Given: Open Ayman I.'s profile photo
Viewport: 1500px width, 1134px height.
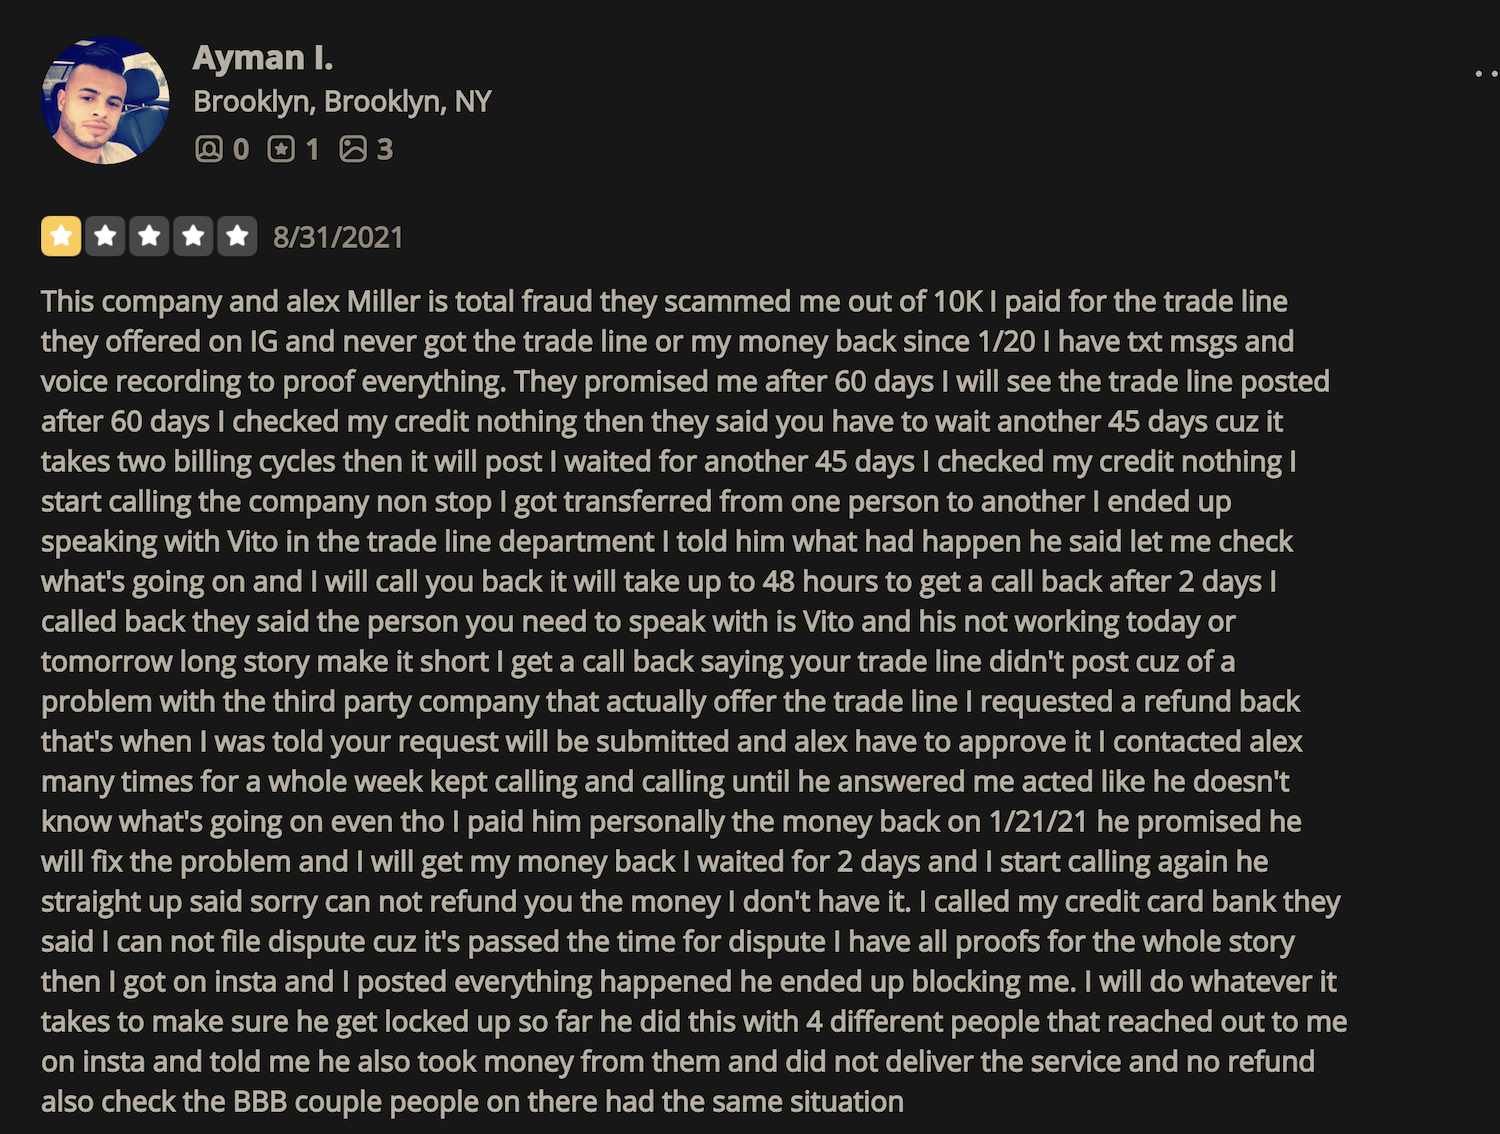Looking at the screenshot, I should click(x=105, y=100).
